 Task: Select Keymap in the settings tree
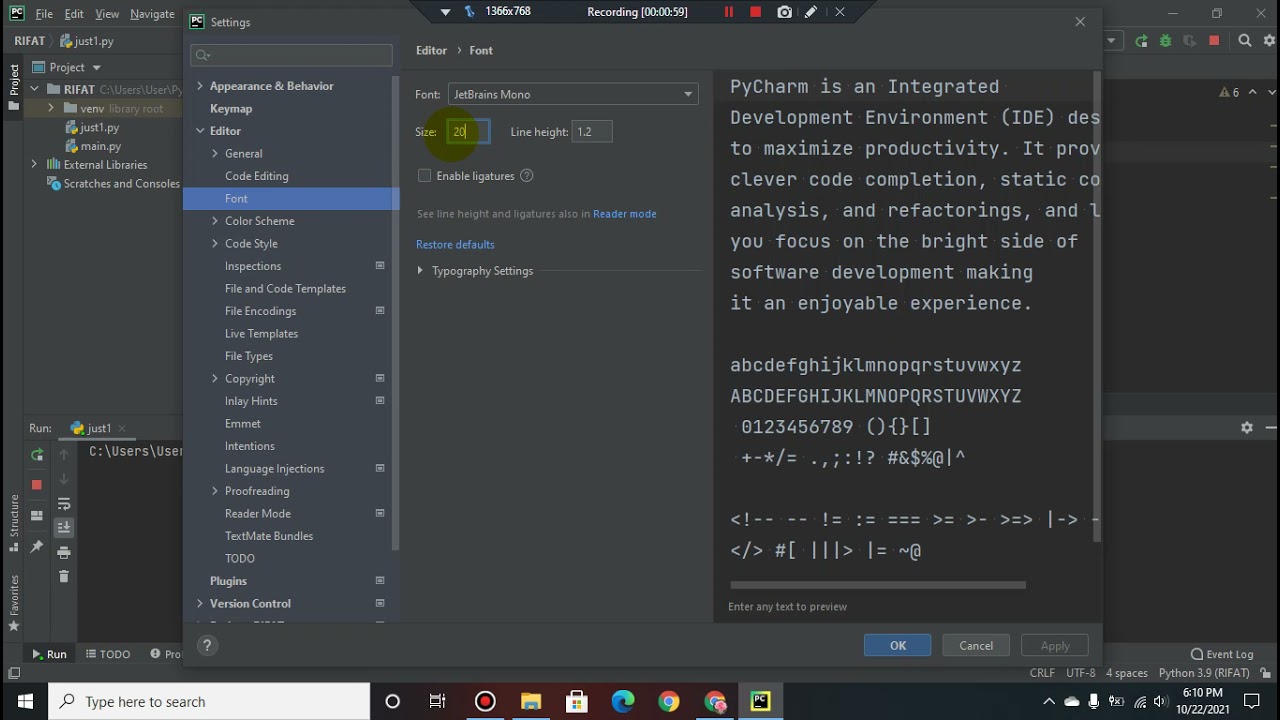(231, 108)
